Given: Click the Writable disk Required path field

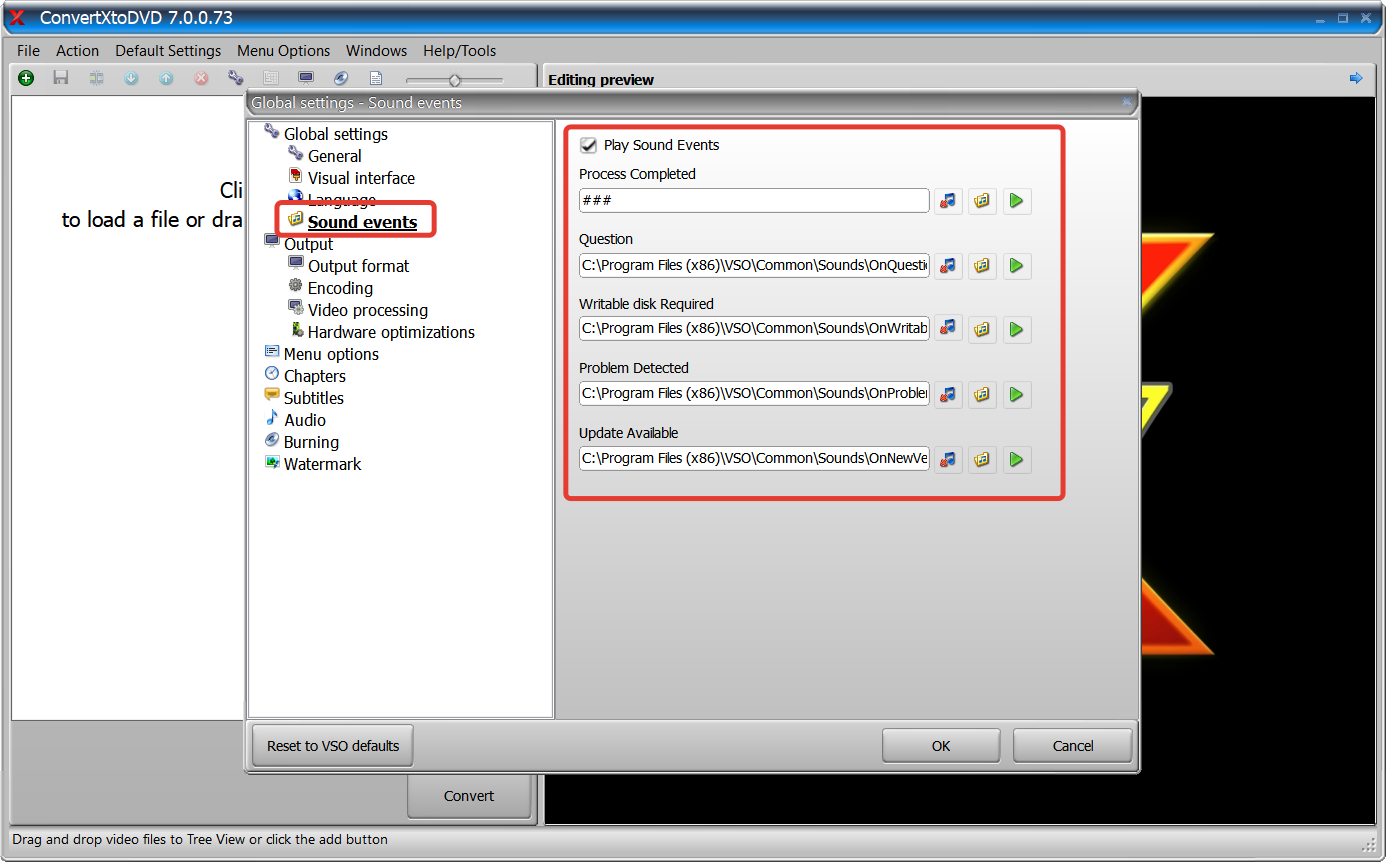Looking at the screenshot, I should pyautogui.click(x=754, y=328).
